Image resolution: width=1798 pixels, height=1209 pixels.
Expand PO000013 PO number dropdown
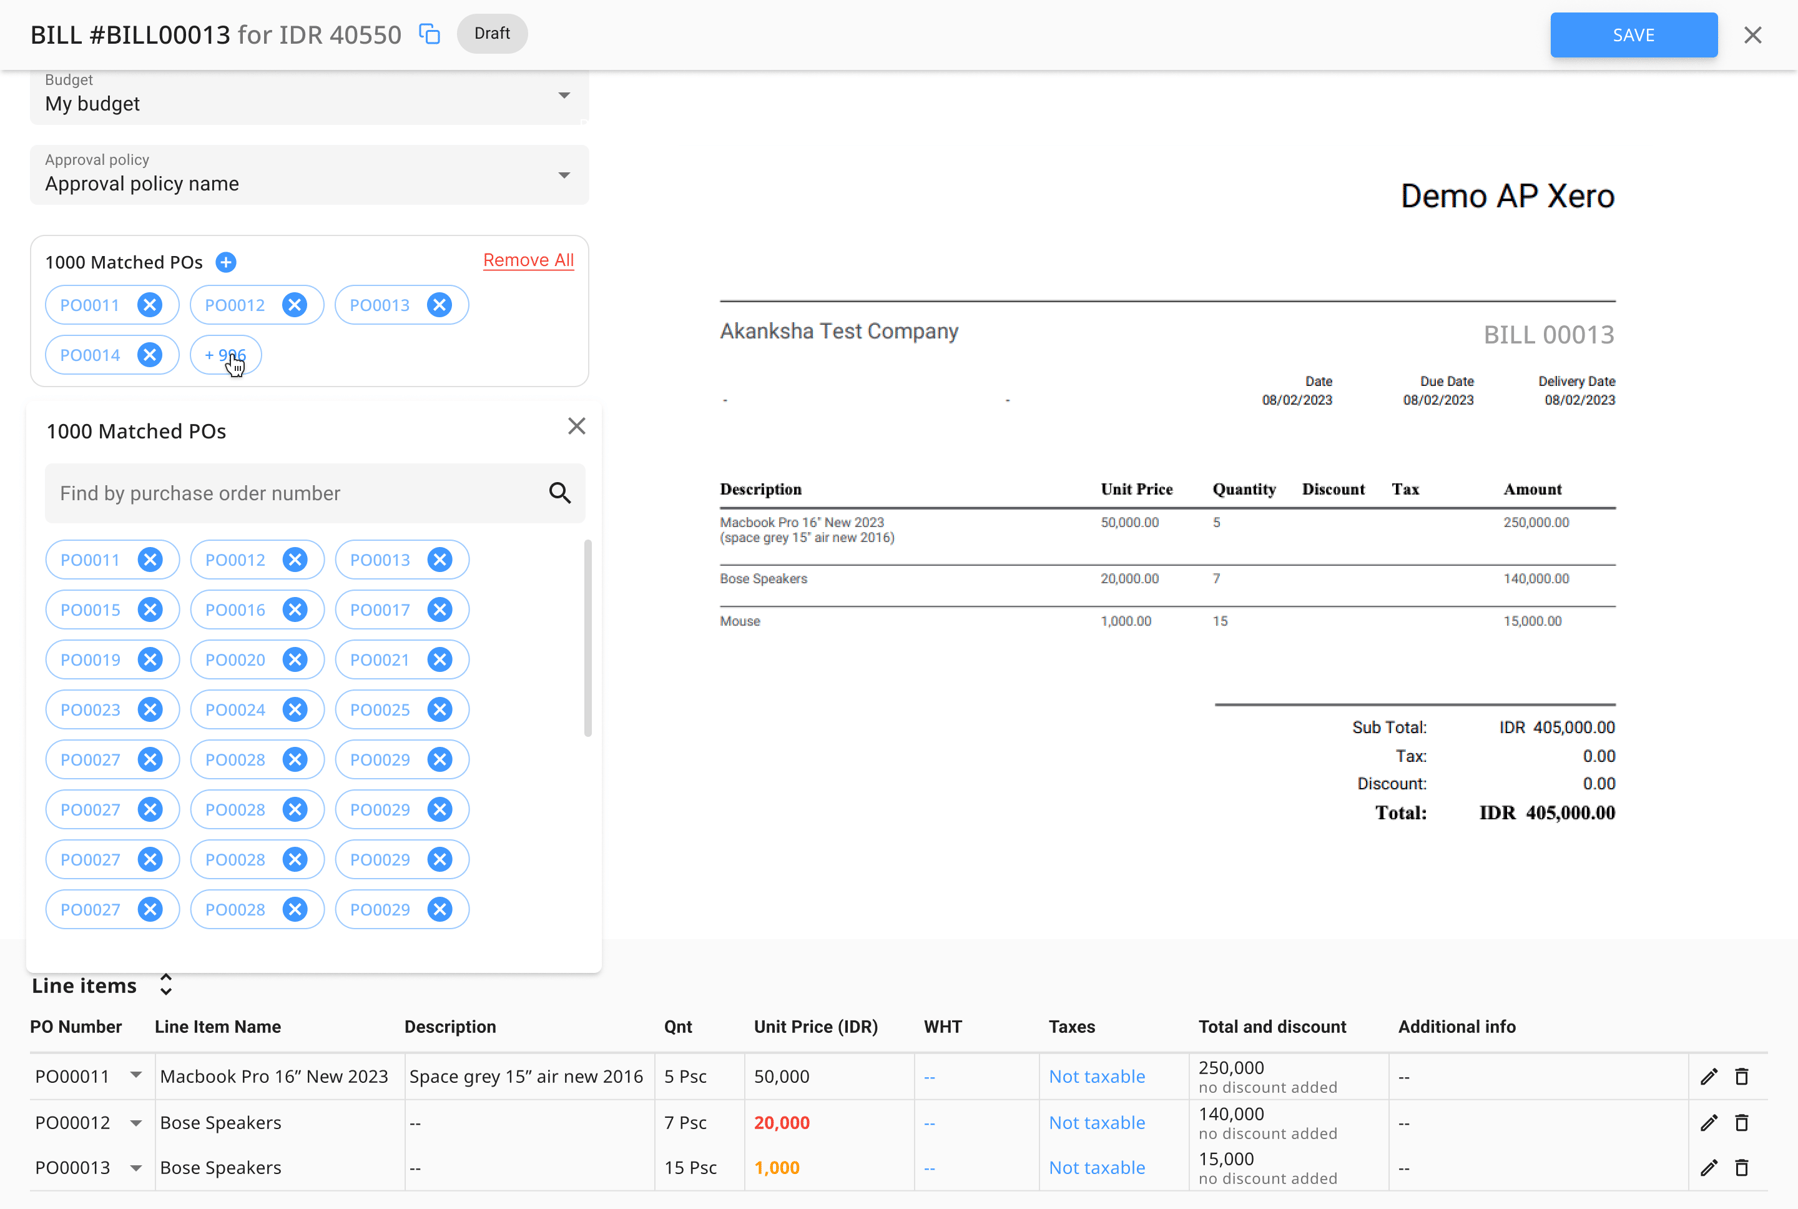(136, 1168)
